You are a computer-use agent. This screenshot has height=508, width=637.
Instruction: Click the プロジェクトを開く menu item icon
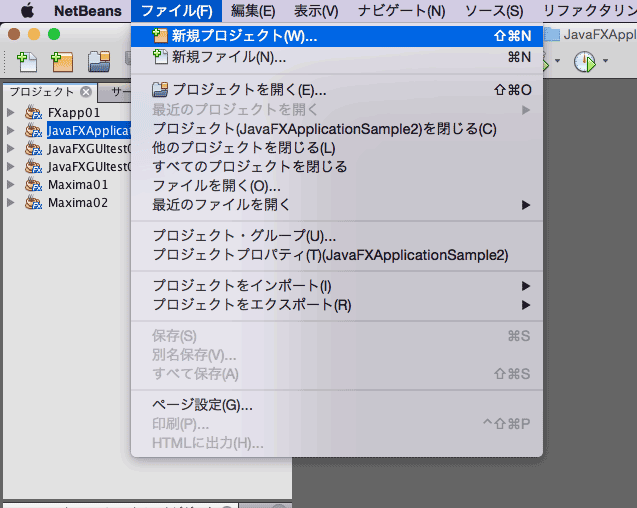click(160, 89)
